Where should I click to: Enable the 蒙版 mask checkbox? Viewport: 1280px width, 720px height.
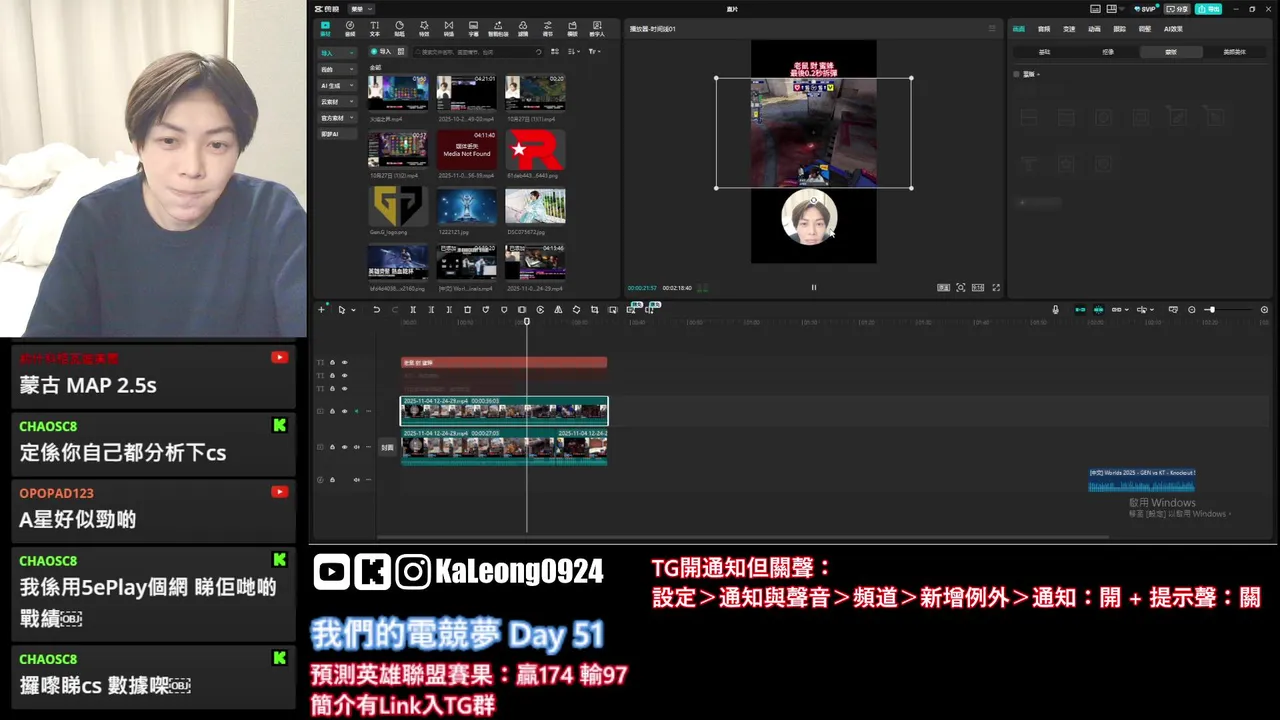1017,74
